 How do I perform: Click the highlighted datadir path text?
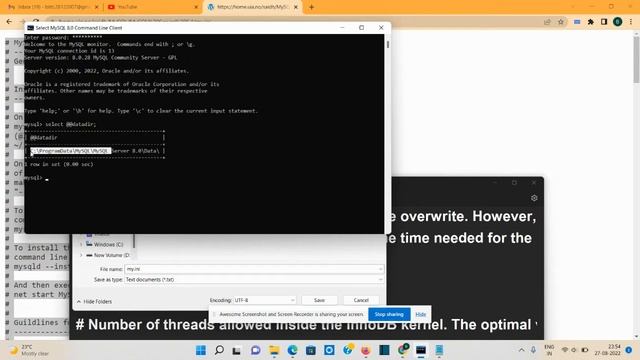(x=71, y=151)
